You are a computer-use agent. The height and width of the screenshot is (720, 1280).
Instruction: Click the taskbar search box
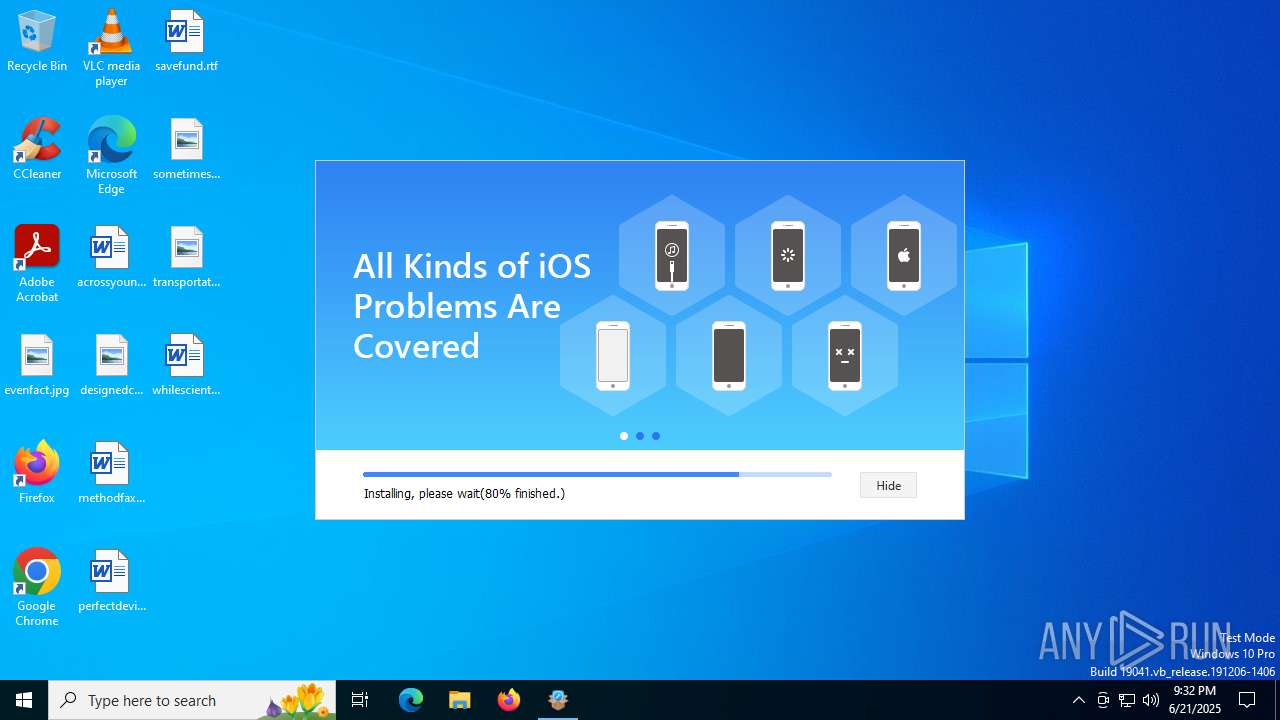[x=192, y=700]
